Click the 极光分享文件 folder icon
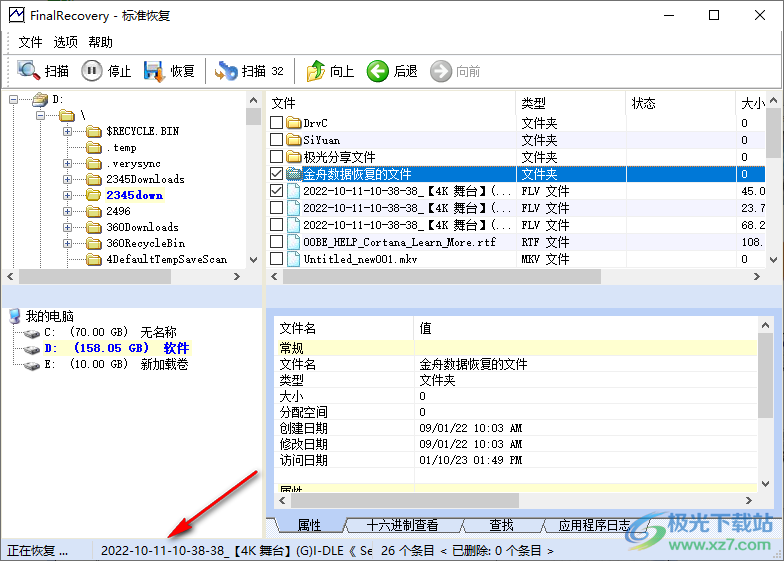This screenshot has width=784, height=561. 294,157
